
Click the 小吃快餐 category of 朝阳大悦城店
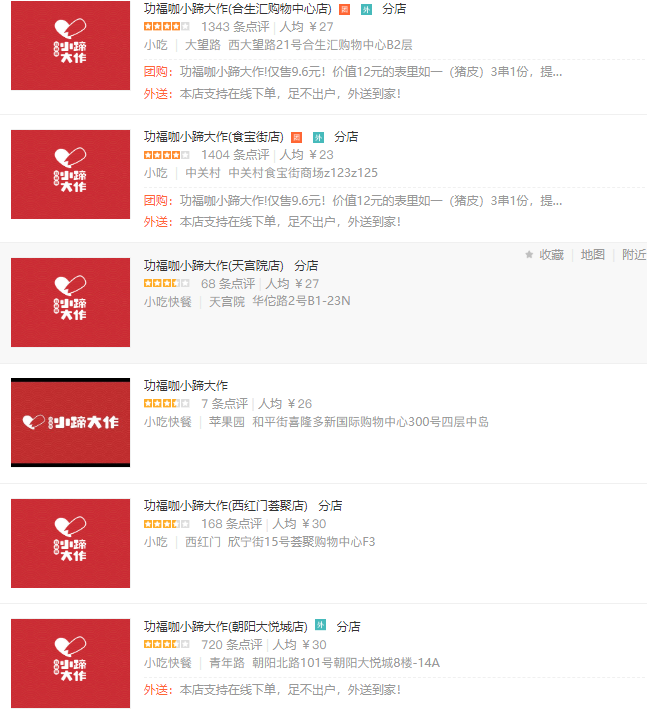168,663
